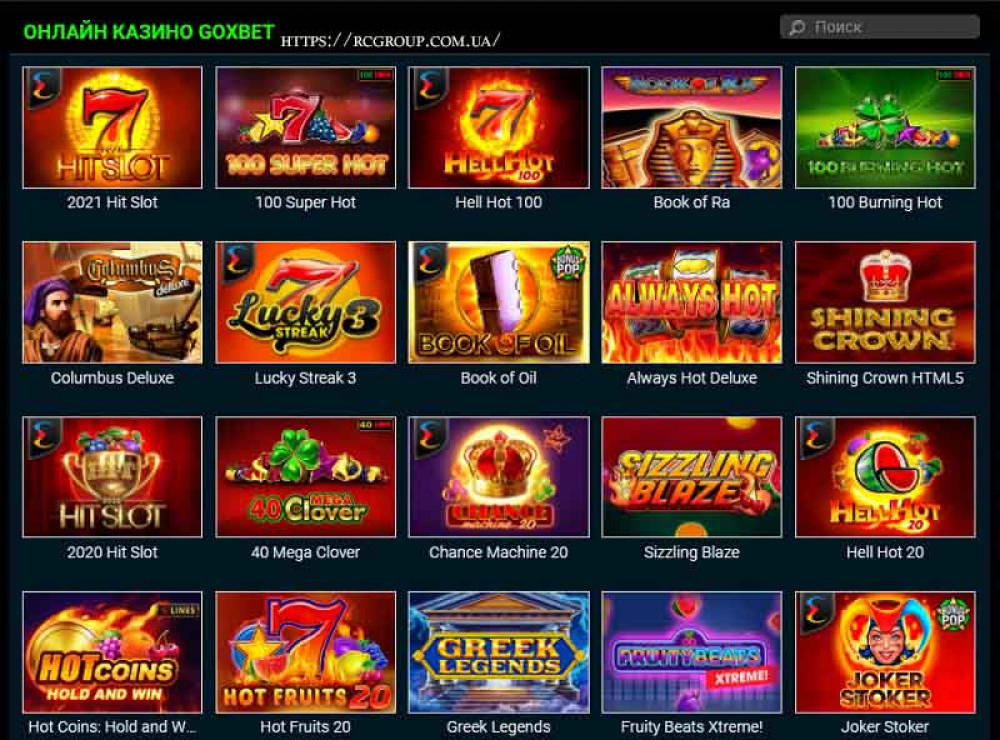Open the Always Hot Deluxe thumbnail
Image resolution: width=1000 pixels, height=740 pixels.
[691, 302]
